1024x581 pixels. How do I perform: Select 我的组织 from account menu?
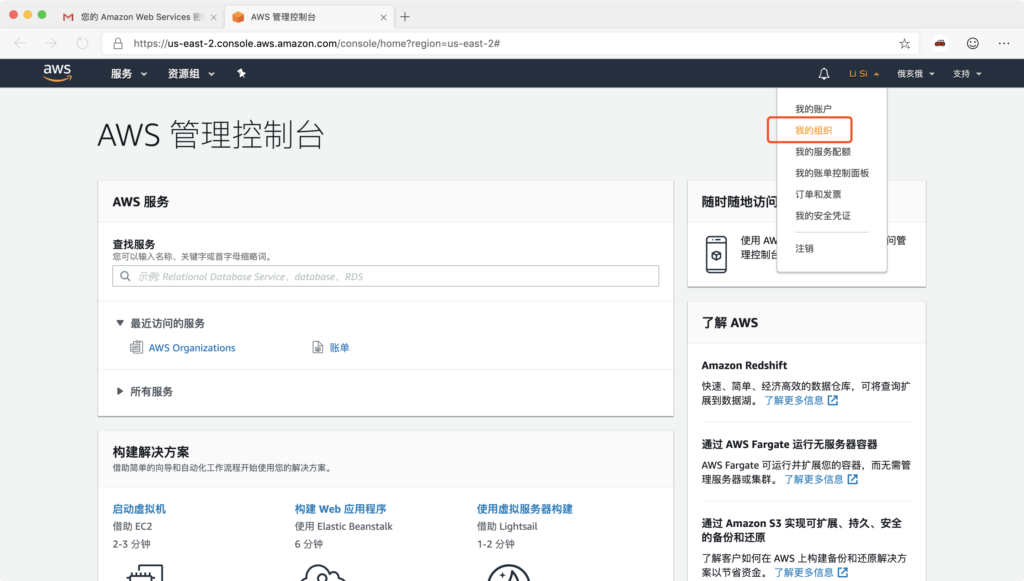[813, 131]
